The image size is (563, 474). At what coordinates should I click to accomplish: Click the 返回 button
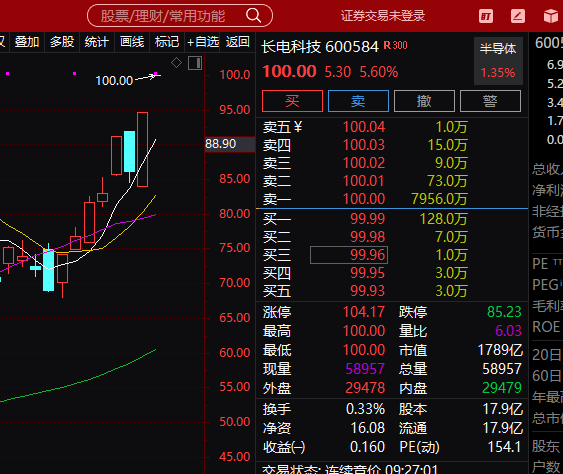(237, 42)
